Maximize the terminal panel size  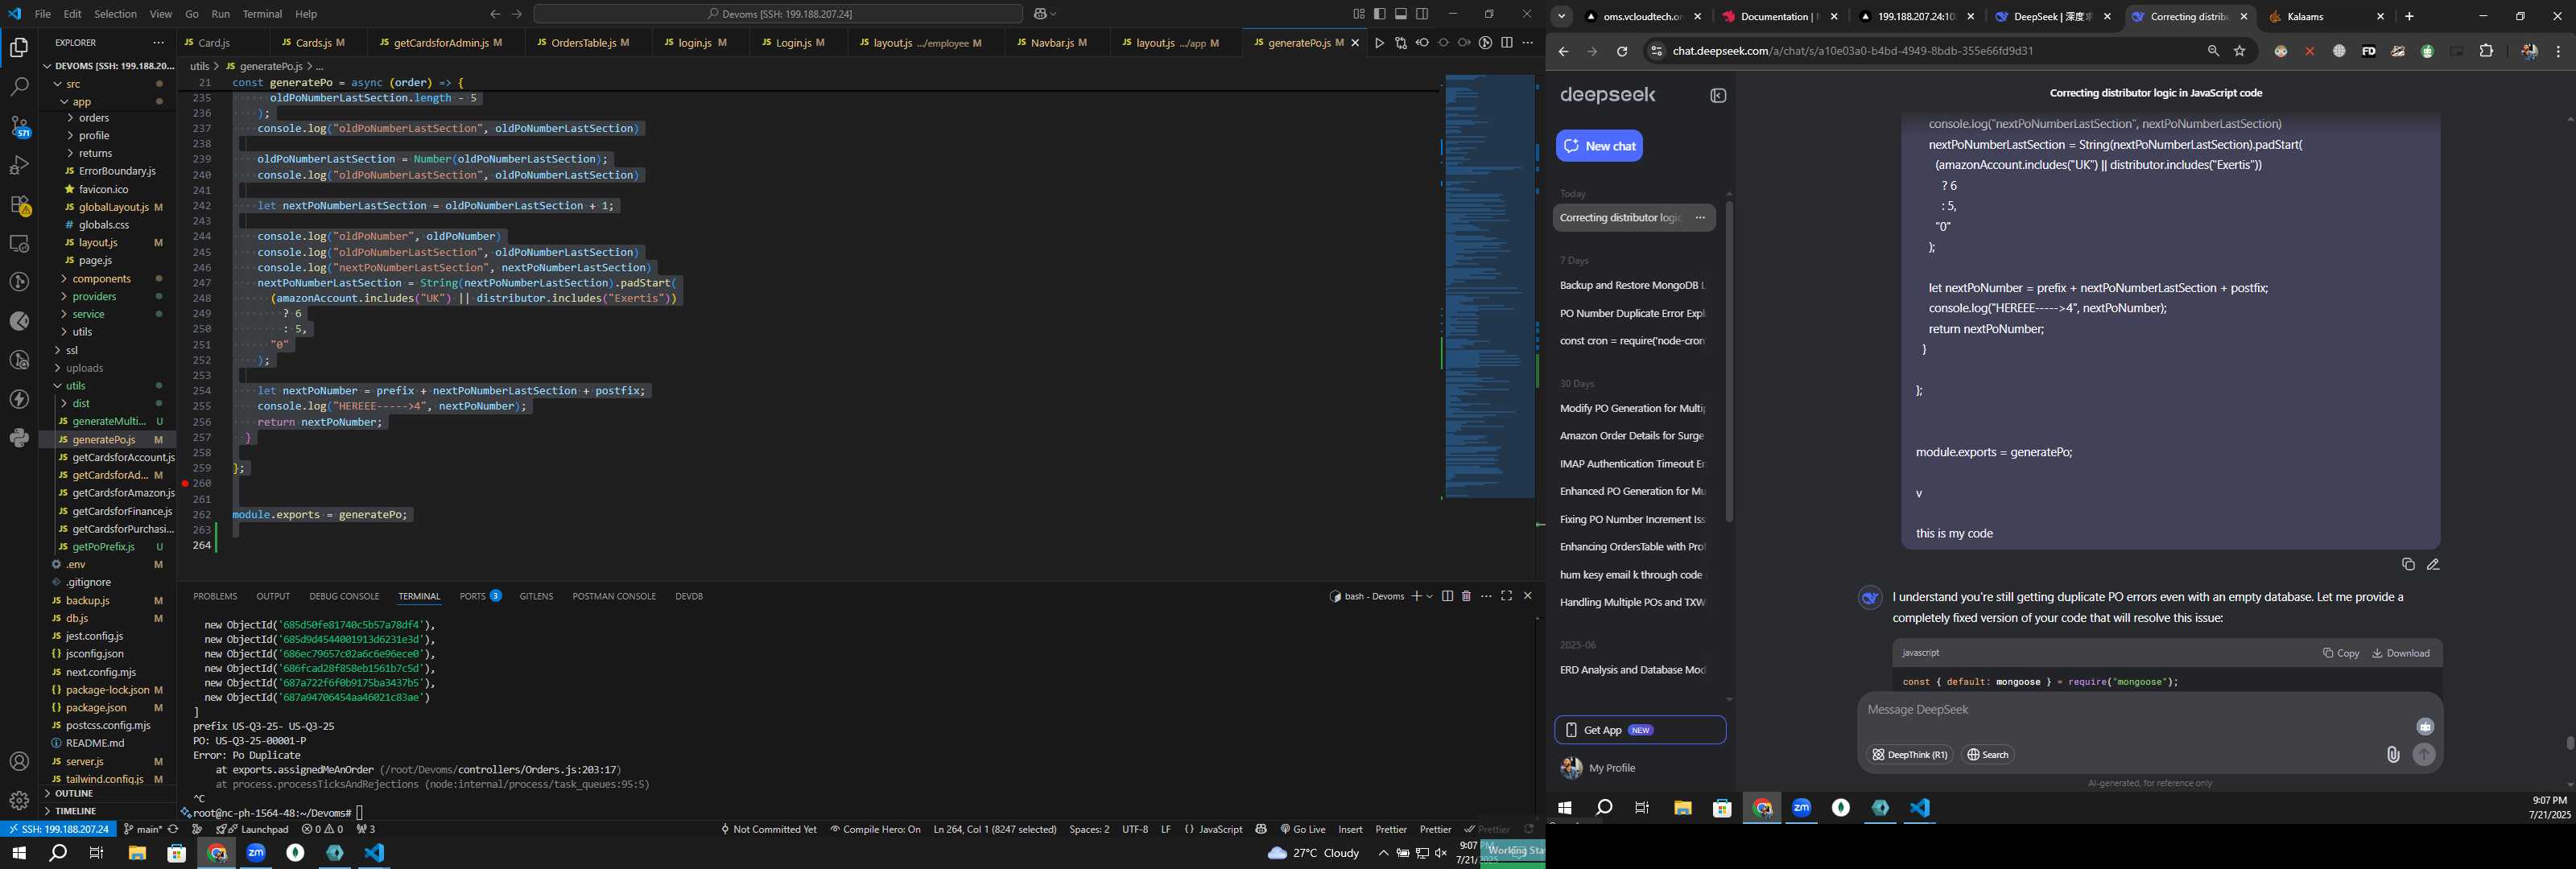(x=1506, y=596)
